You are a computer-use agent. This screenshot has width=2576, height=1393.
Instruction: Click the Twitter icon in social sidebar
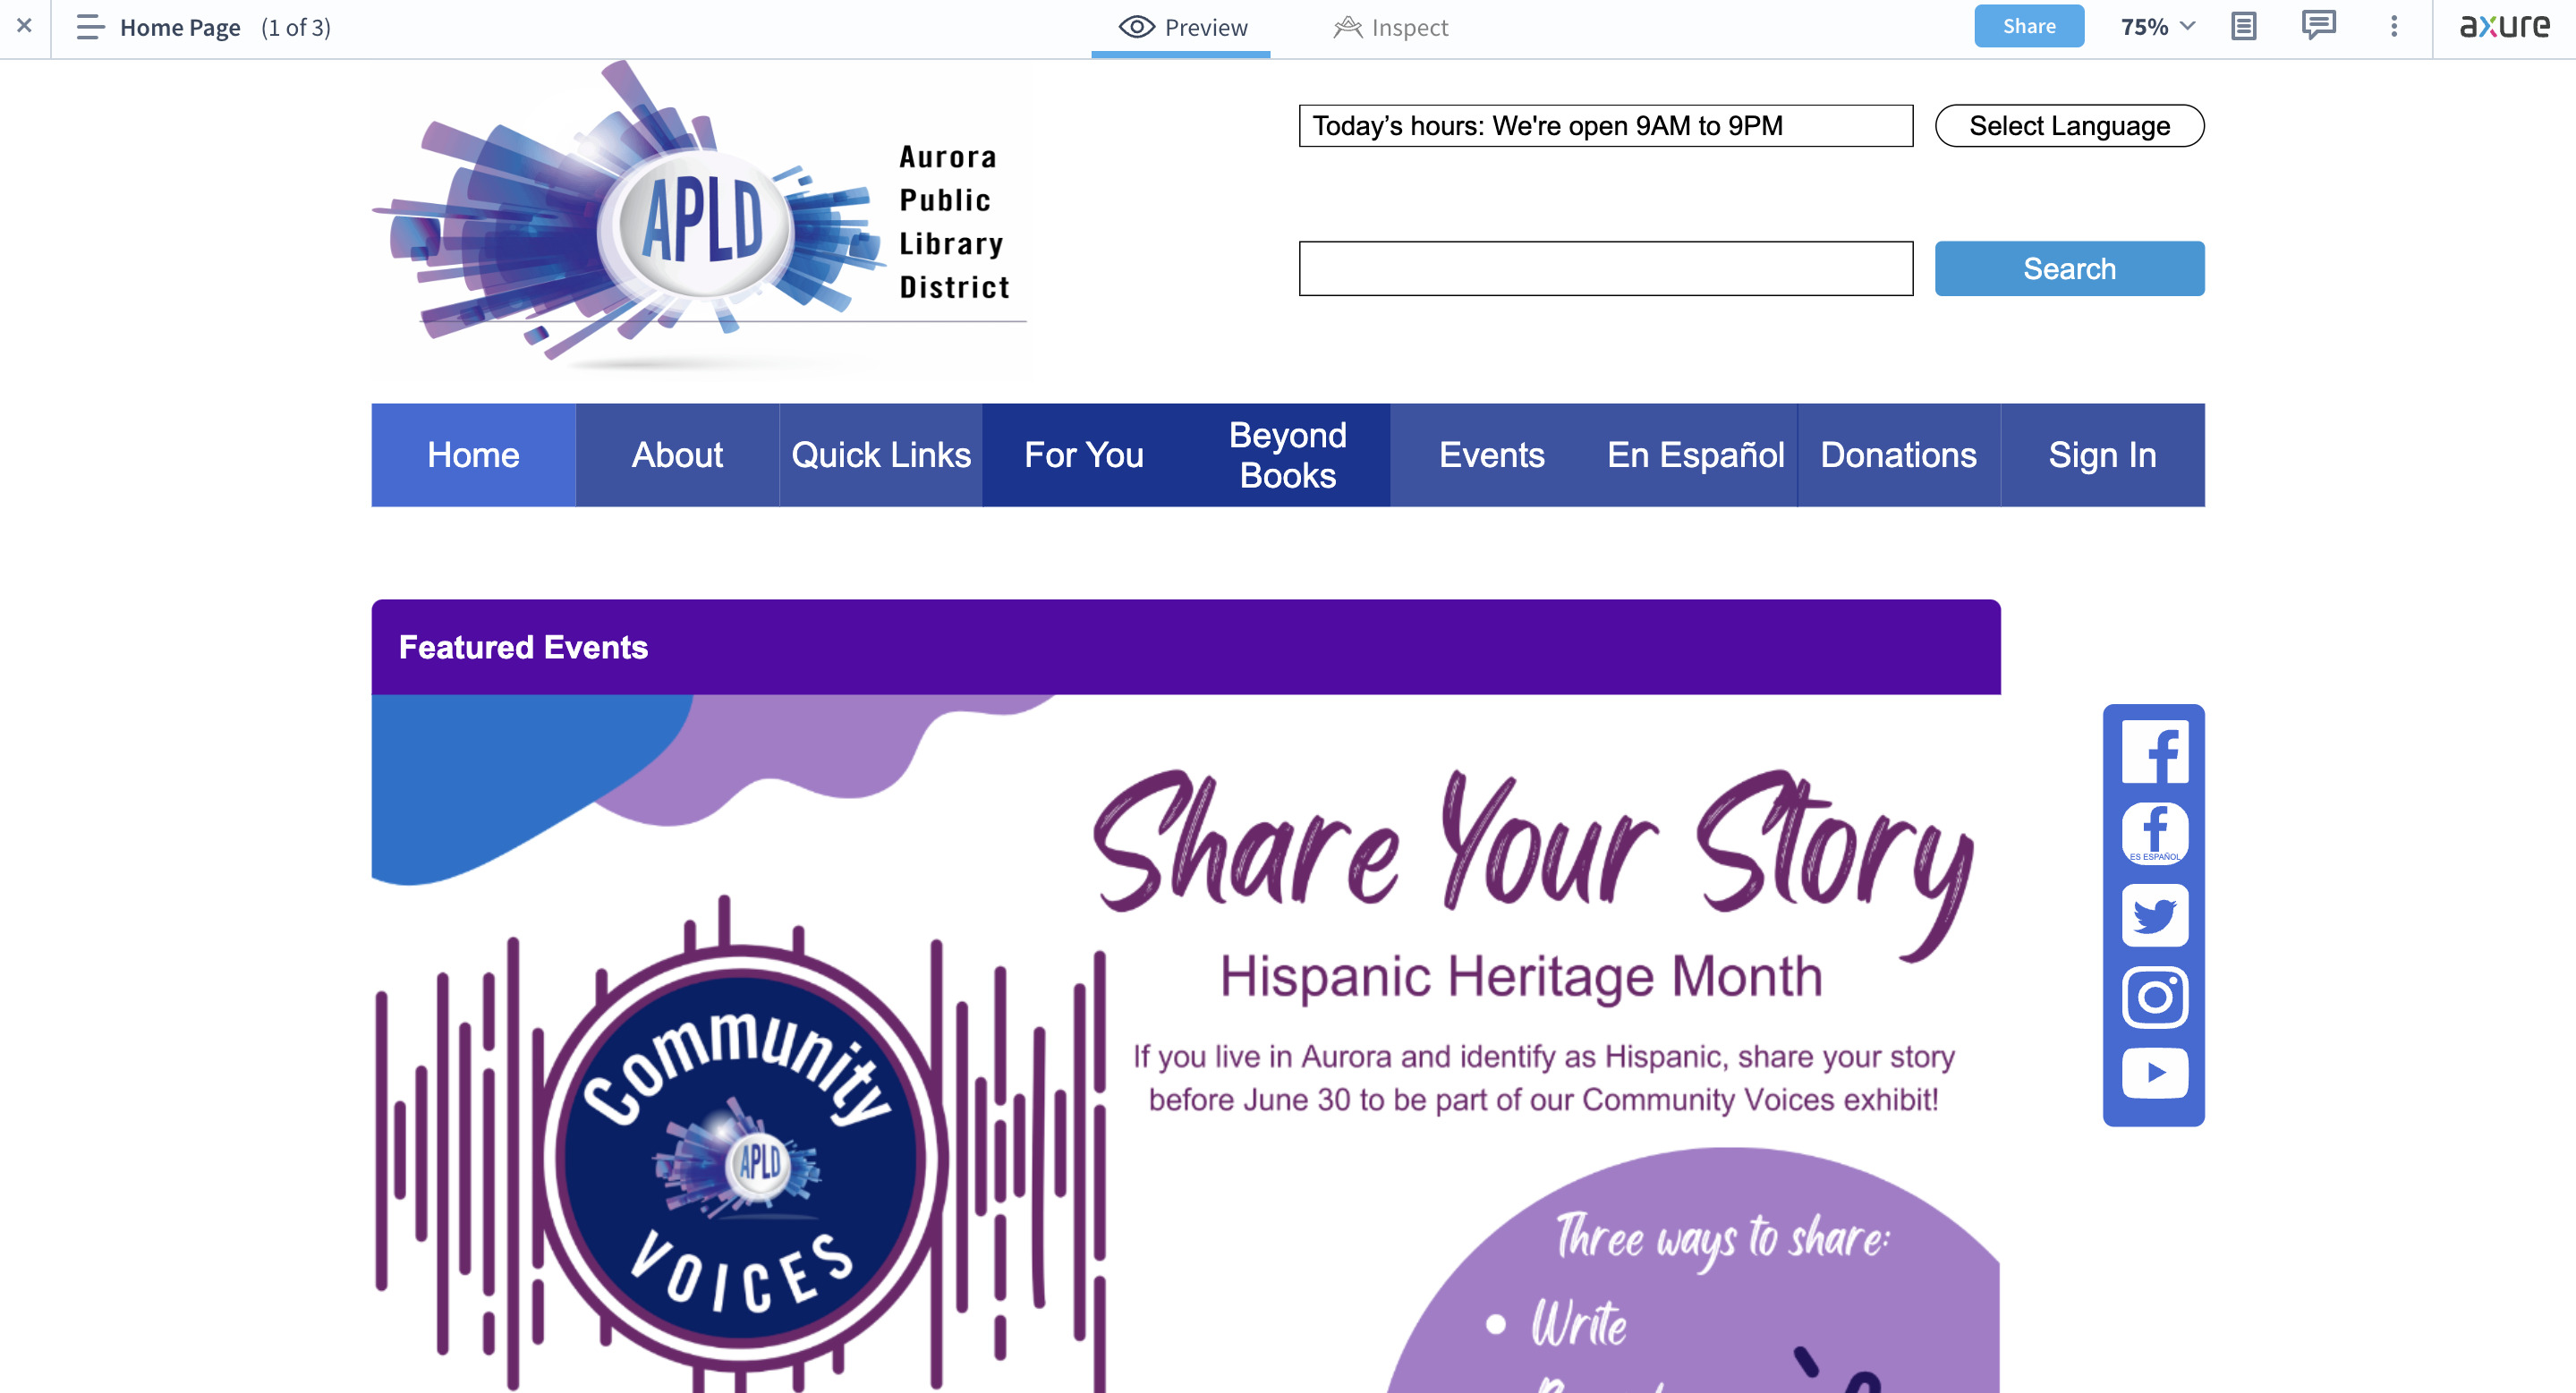click(x=2154, y=914)
